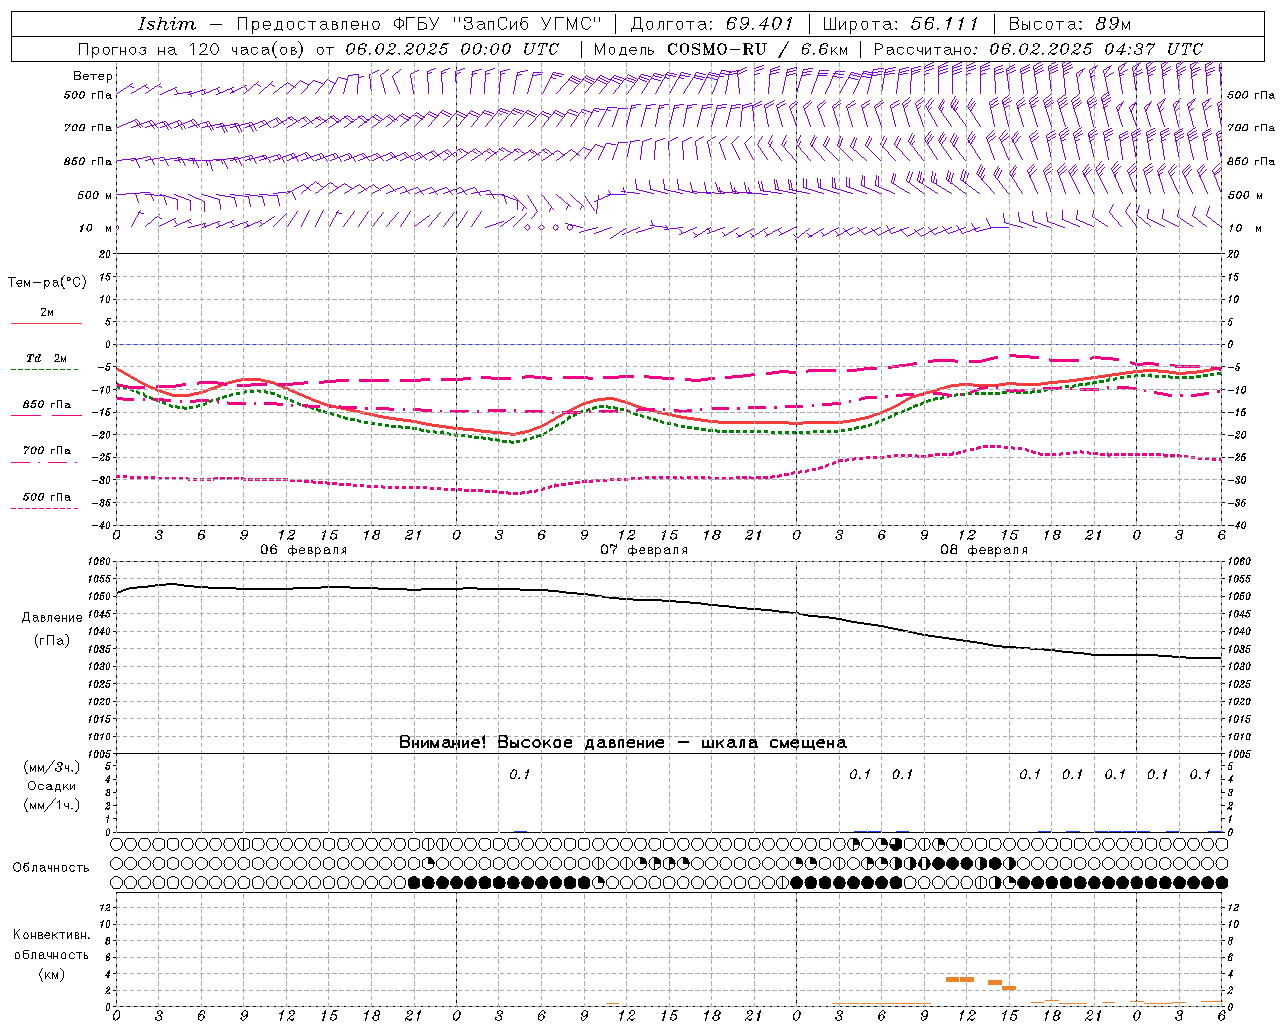Click the Облачность cloudiness label
Screen dimensions: 1280x1024
click(51, 868)
